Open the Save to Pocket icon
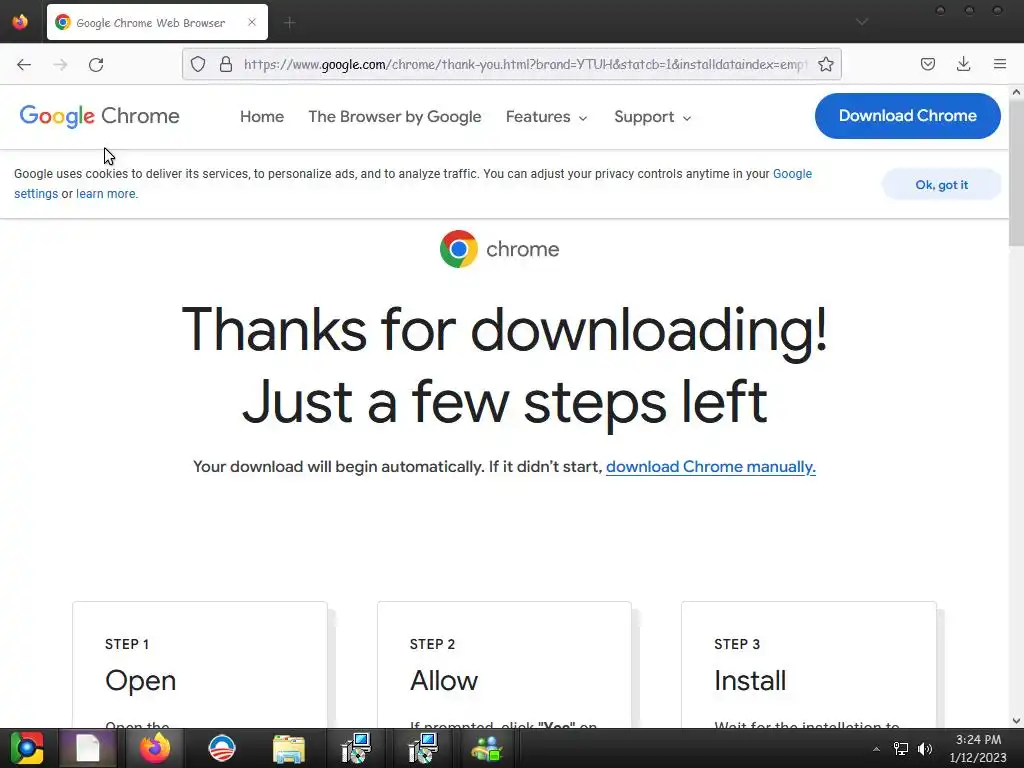 coord(928,64)
